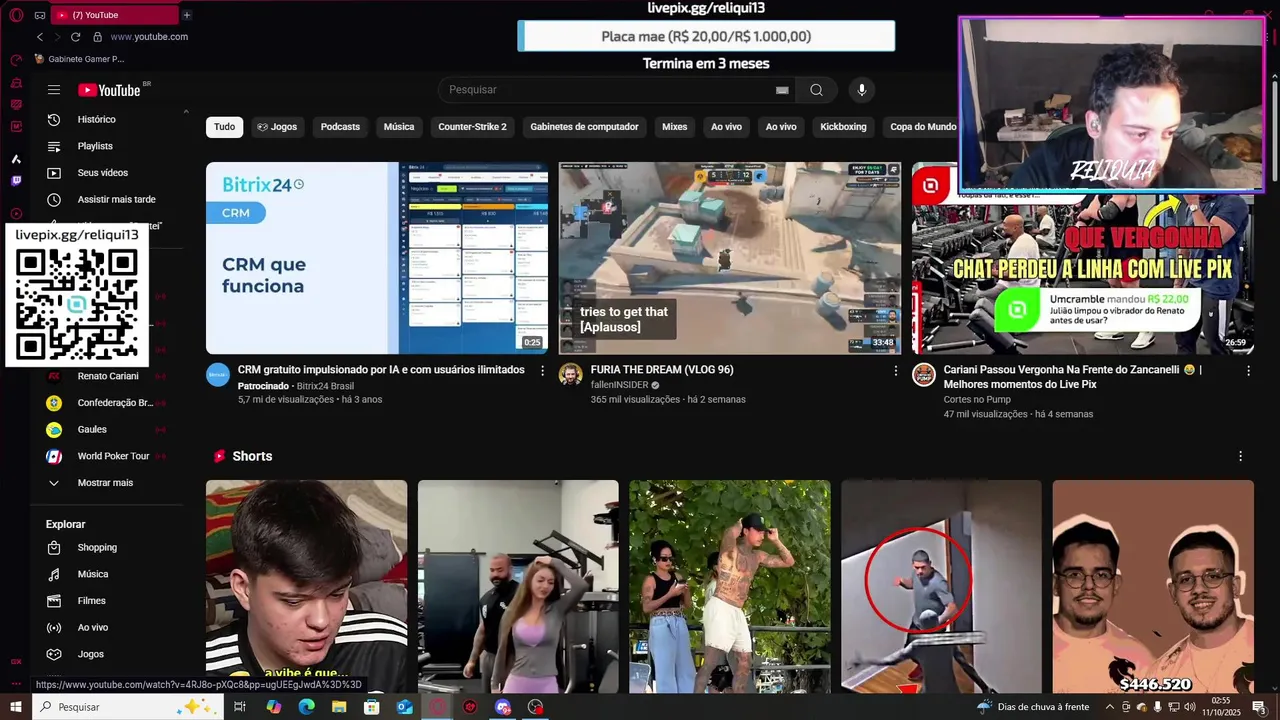This screenshot has width=1280, height=720.
Task: Open the Gabinete Gamer bookmark
Action: 80,59
